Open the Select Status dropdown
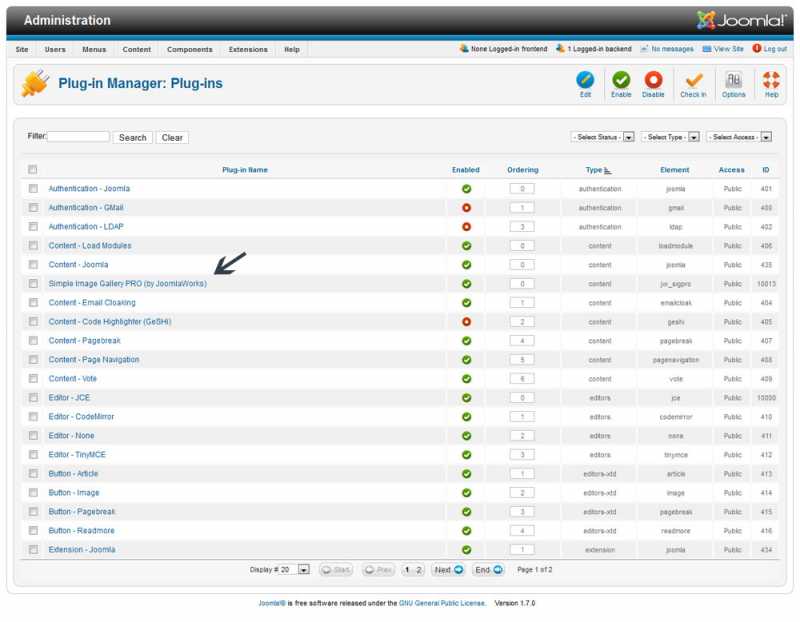Screen dimensions: 800x622 pos(603,137)
